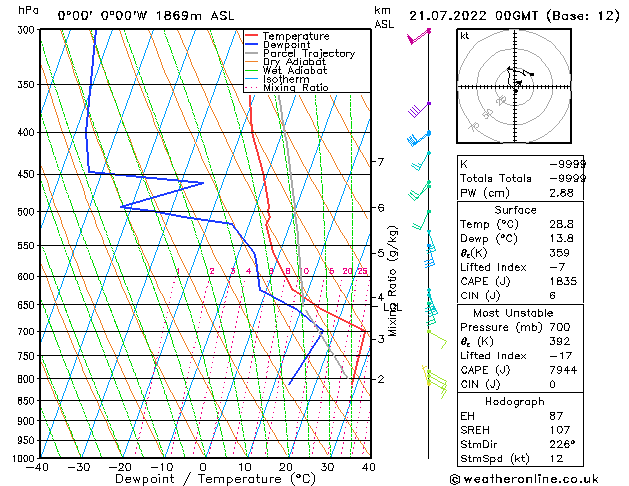Click the '450' hPa pressure label
The height and width of the screenshot is (486, 629).
[x=28, y=174]
